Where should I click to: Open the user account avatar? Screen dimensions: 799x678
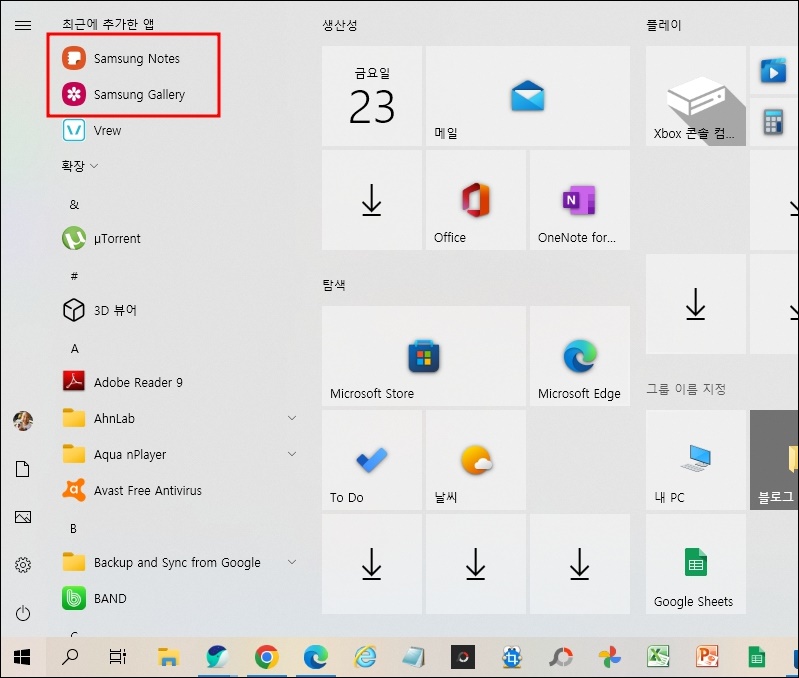23,421
